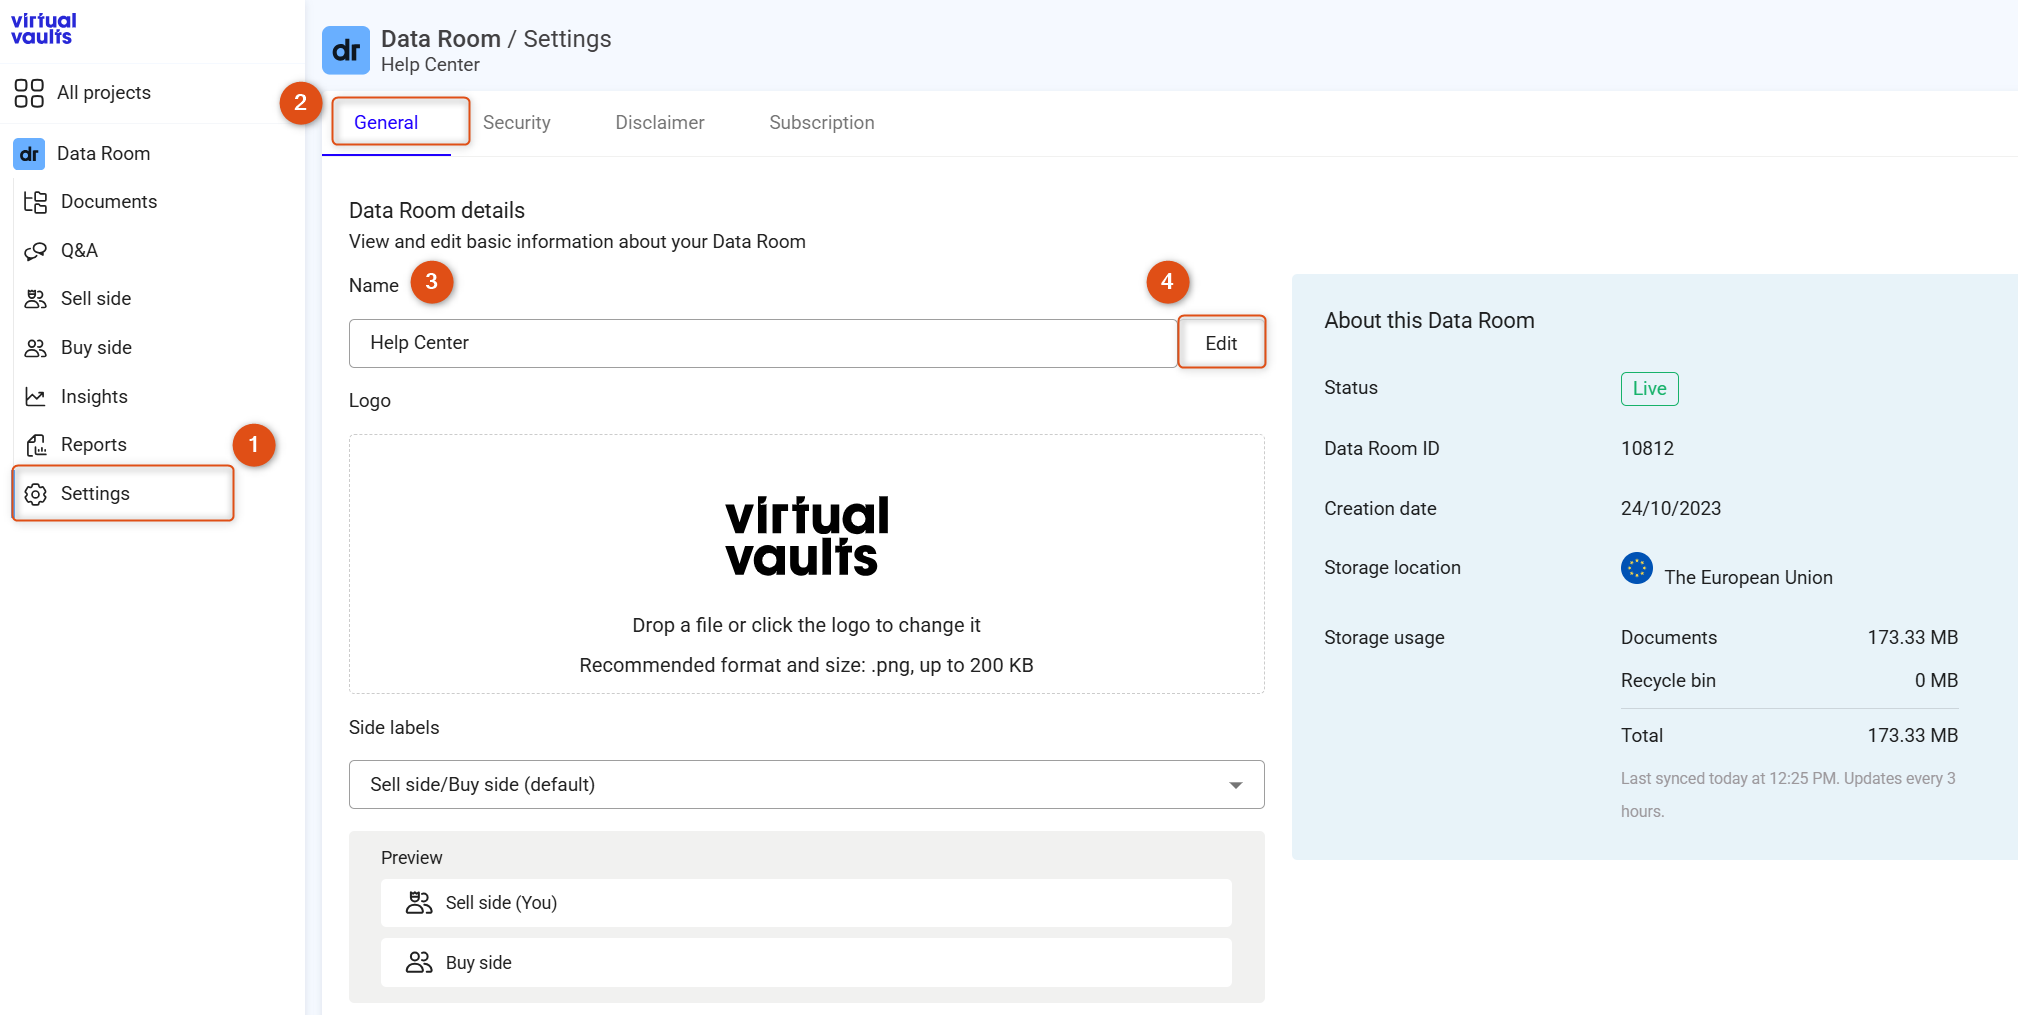Click the Recycle bin 0 MB value
The image size is (2018, 1015).
tap(1936, 681)
